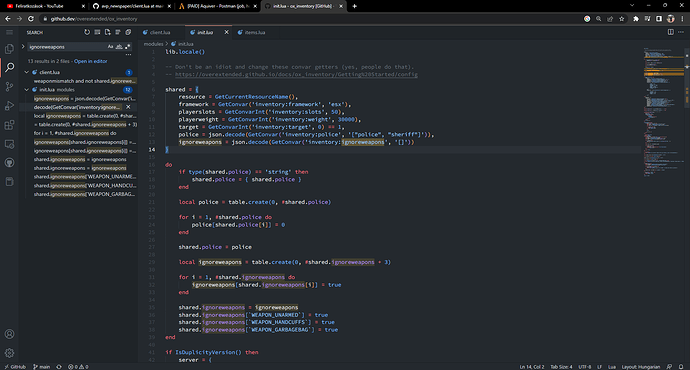Open the overextended docs link in comment
Image resolution: width=690 pixels, height=370 pixels.
296,74
